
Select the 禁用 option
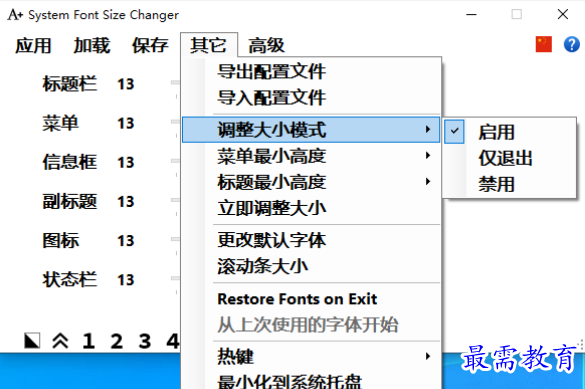point(510,184)
